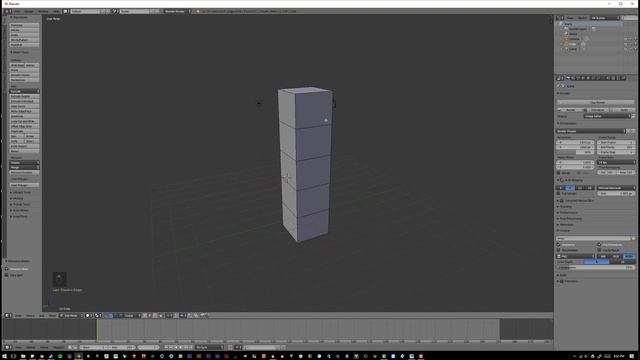Open the No Sync playback dropdown

click(209, 347)
